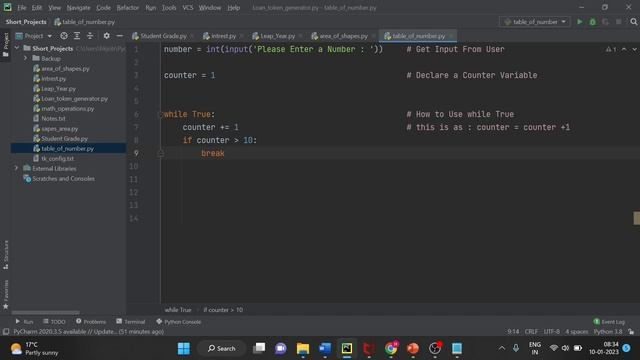Fold the while True block in gutter

(160, 114)
